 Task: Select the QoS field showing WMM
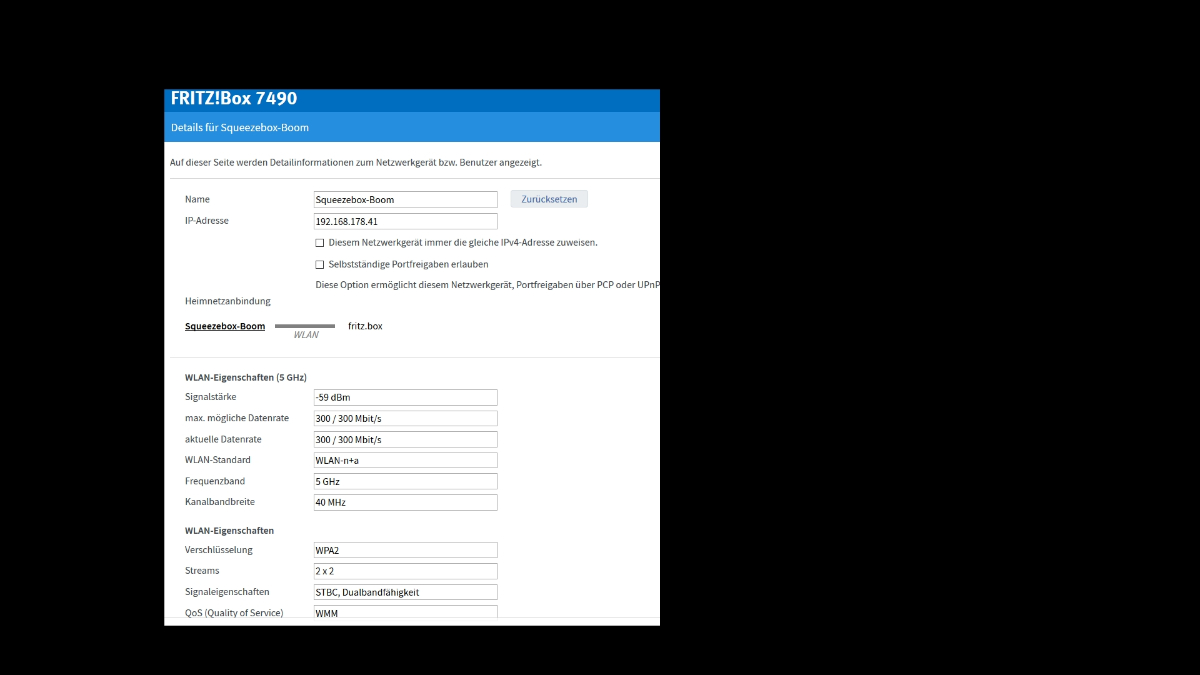point(405,612)
